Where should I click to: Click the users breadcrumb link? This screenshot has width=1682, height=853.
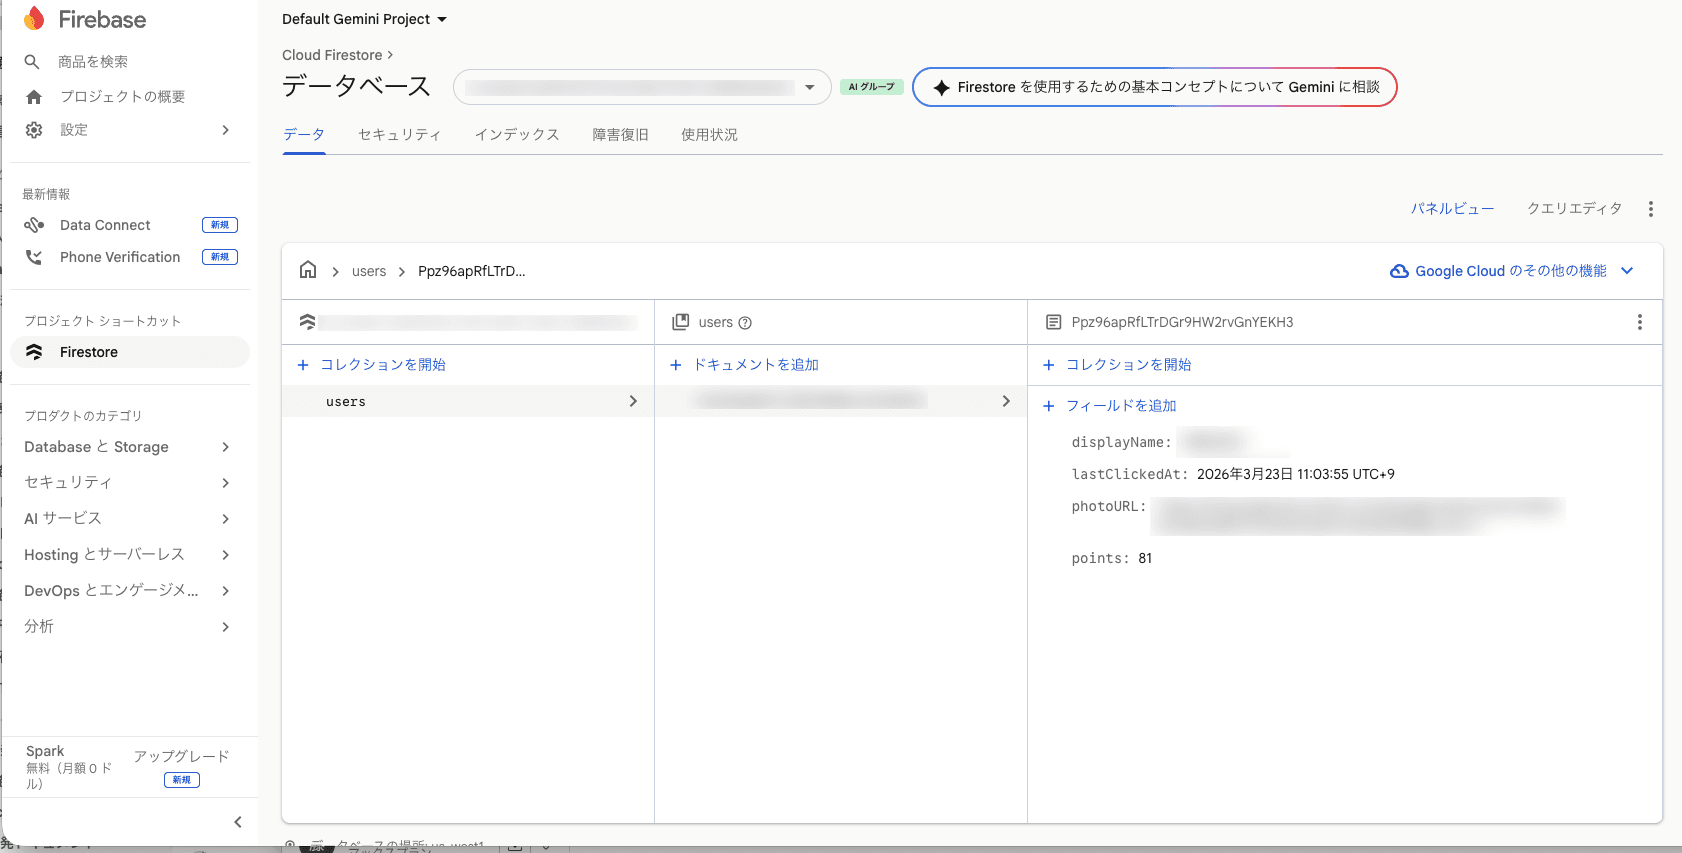pyautogui.click(x=369, y=271)
